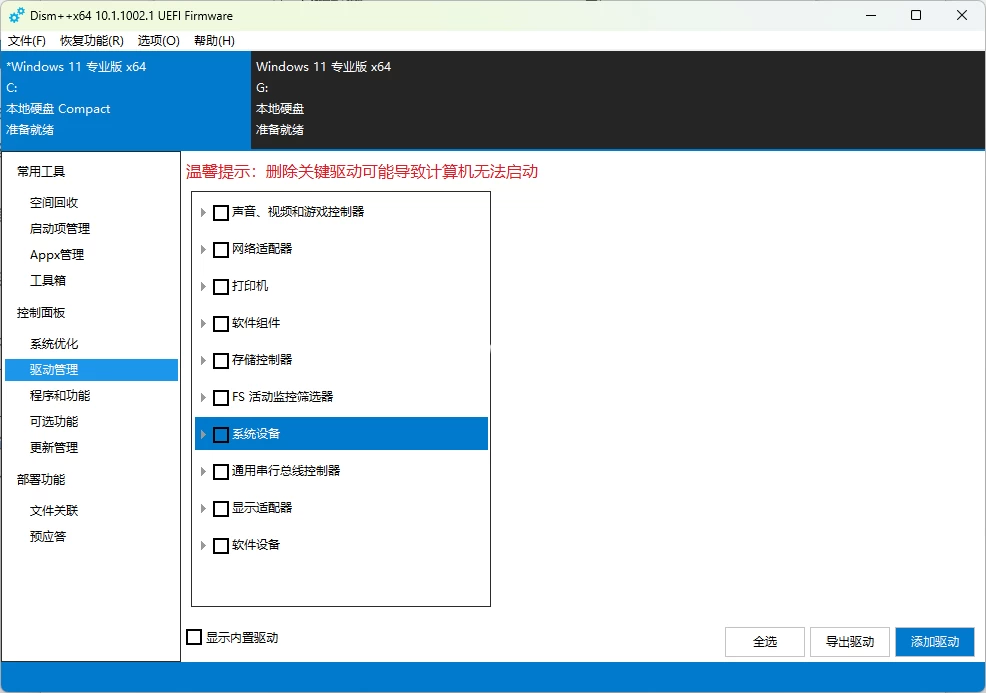Click the 添加驱动 button

[934, 642]
